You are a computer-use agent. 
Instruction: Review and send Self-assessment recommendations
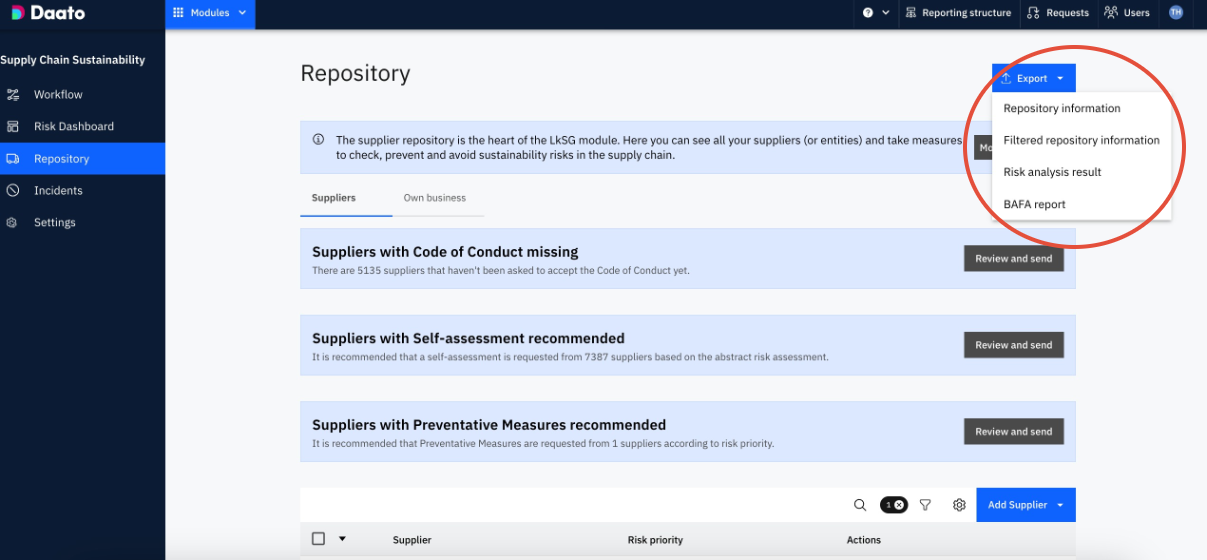[x=1013, y=345]
